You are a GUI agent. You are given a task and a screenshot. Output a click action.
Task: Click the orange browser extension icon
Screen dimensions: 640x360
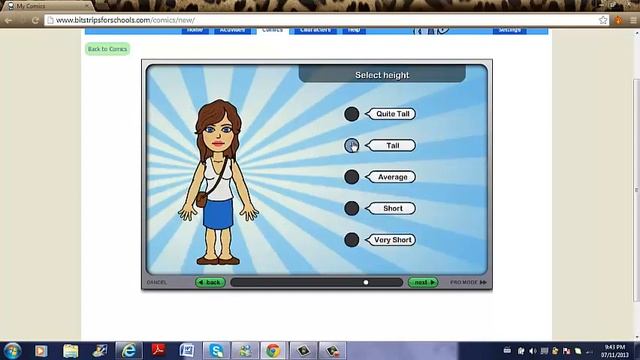[x=619, y=20]
